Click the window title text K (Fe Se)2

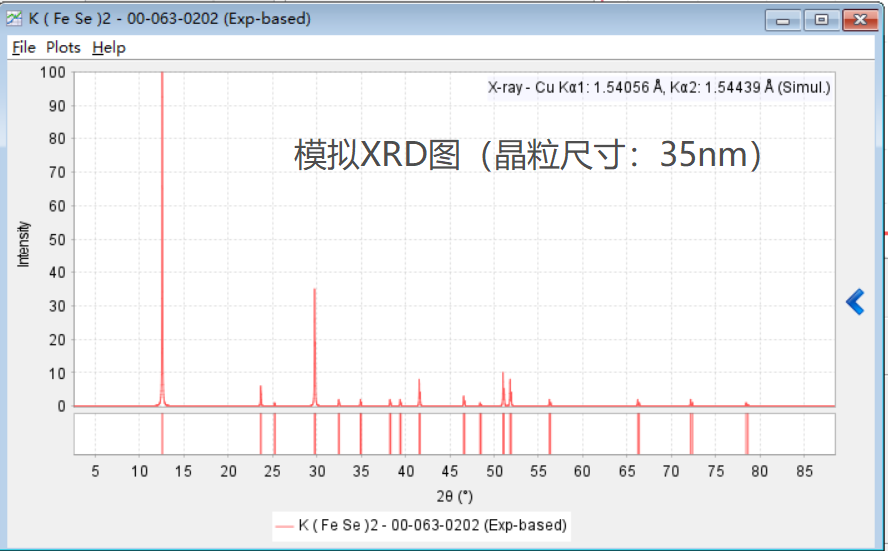pyautogui.click(x=169, y=19)
